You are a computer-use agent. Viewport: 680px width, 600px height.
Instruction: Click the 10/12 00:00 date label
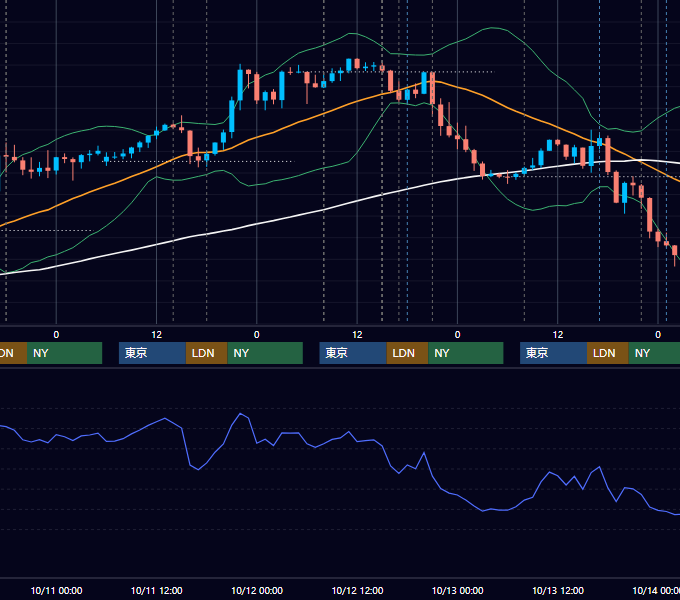[257, 590]
